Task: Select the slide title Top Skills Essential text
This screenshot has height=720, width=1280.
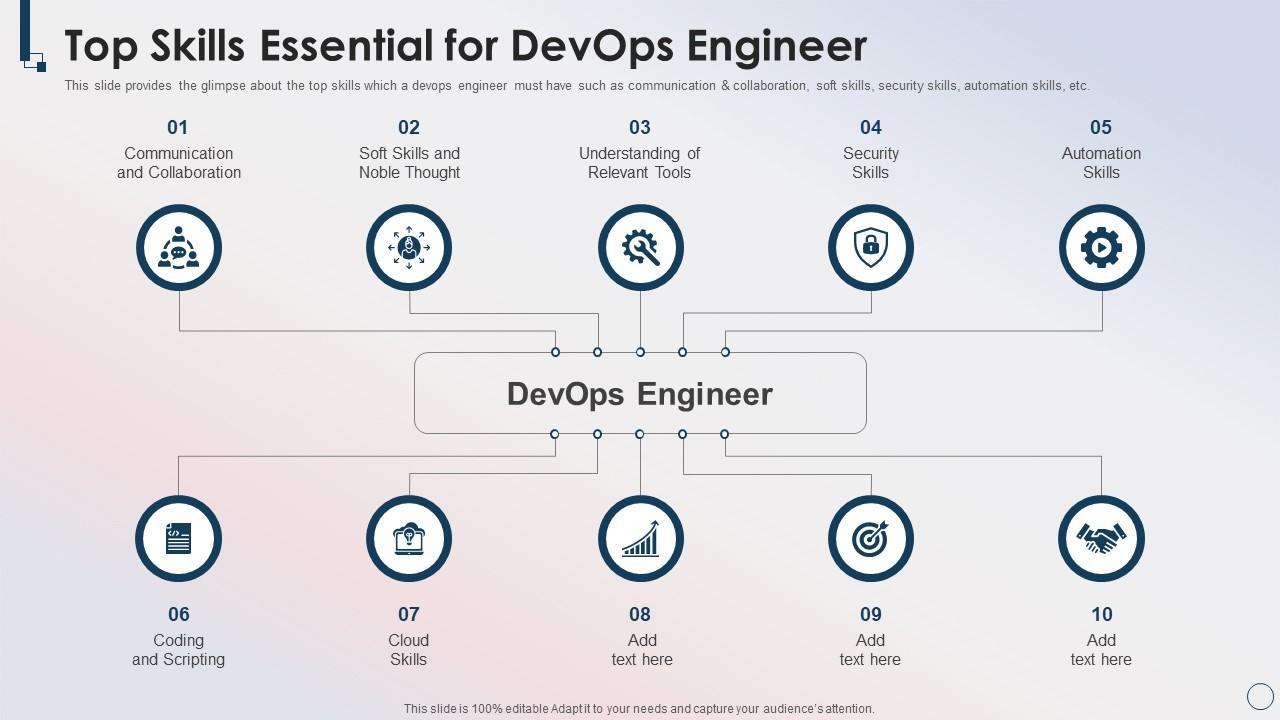Action: click(x=463, y=45)
